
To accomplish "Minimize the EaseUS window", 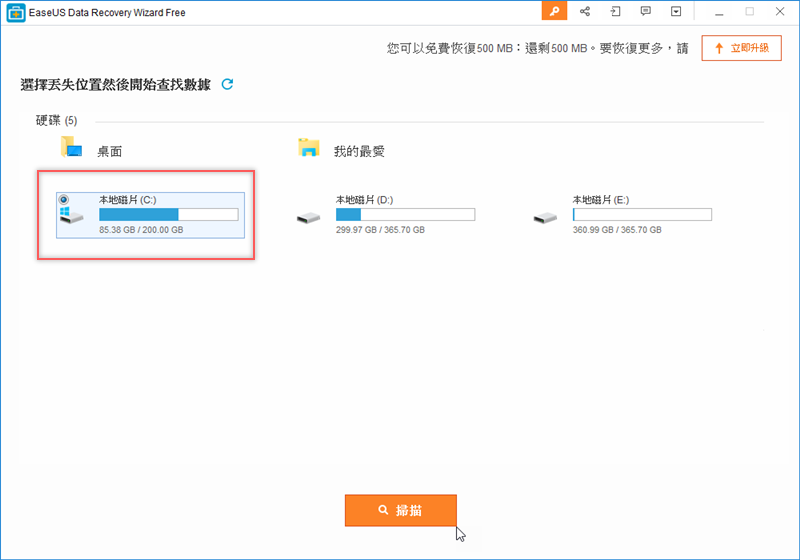I will pyautogui.click(x=719, y=12).
